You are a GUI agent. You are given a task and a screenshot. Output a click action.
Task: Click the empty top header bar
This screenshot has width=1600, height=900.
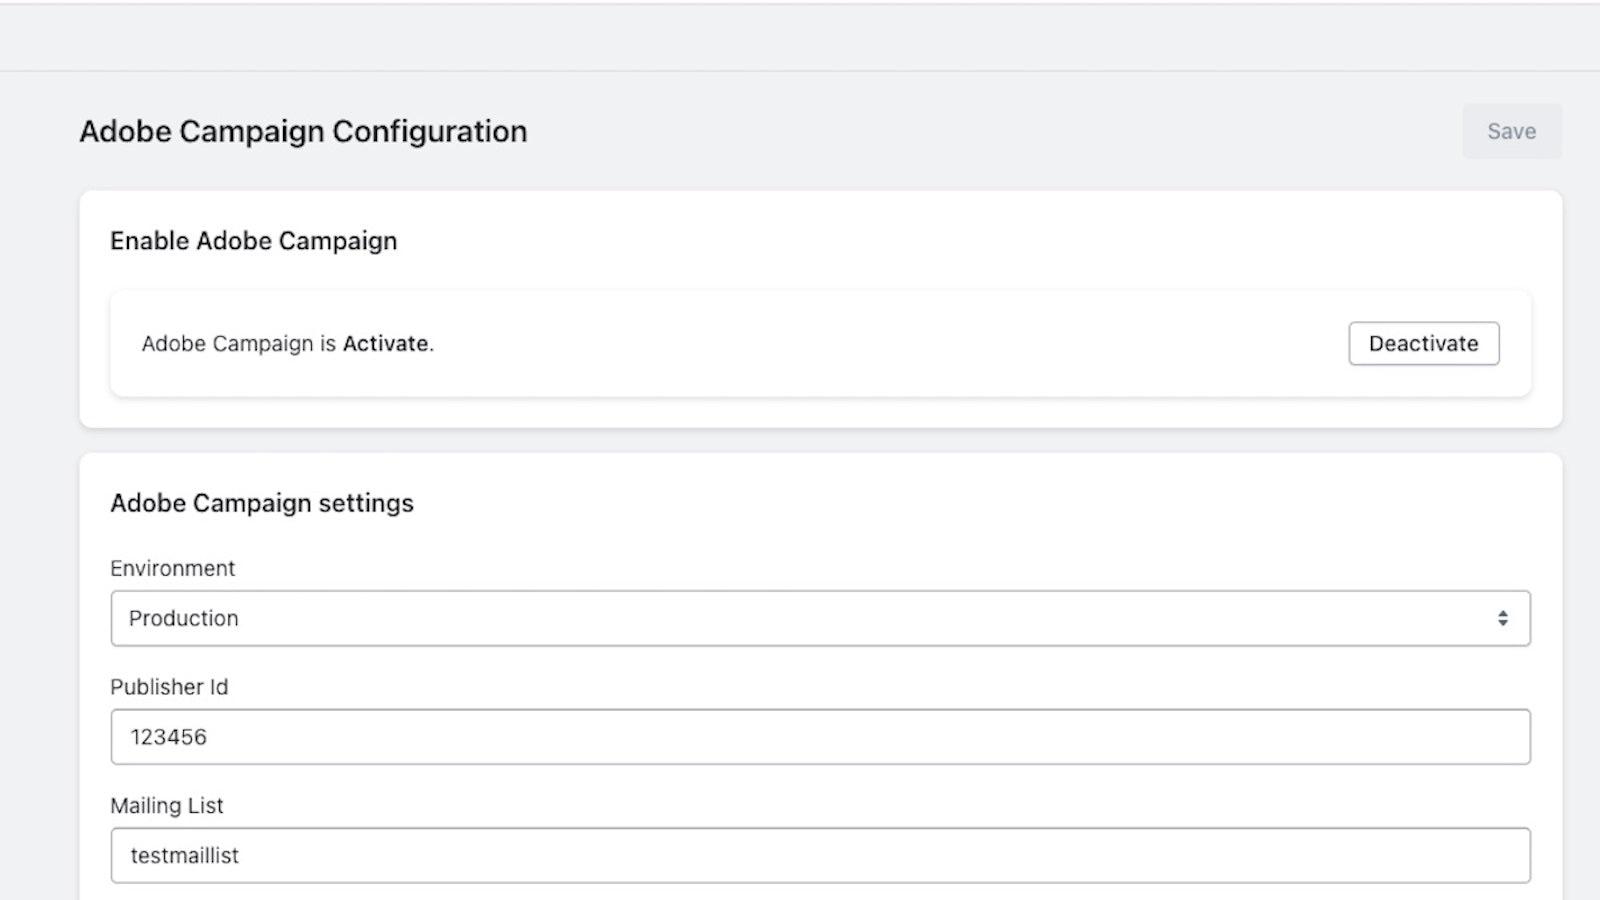point(800,38)
